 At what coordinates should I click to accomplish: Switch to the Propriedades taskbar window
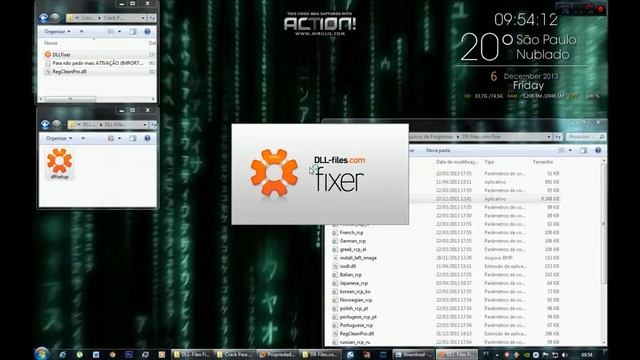[x=278, y=355]
